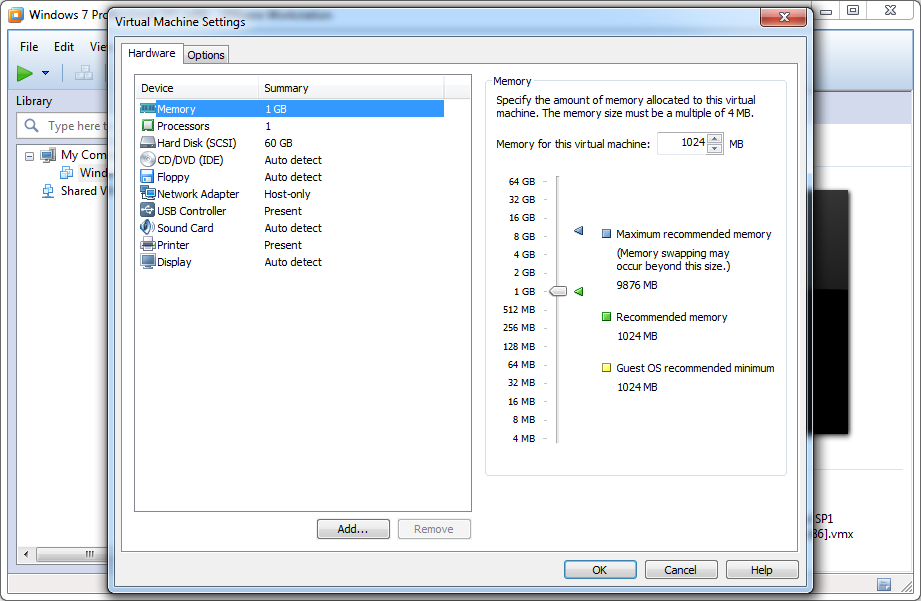Screen dimensions: 921x601
Task: Click the USB Controller icon
Action: click(148, 211)
